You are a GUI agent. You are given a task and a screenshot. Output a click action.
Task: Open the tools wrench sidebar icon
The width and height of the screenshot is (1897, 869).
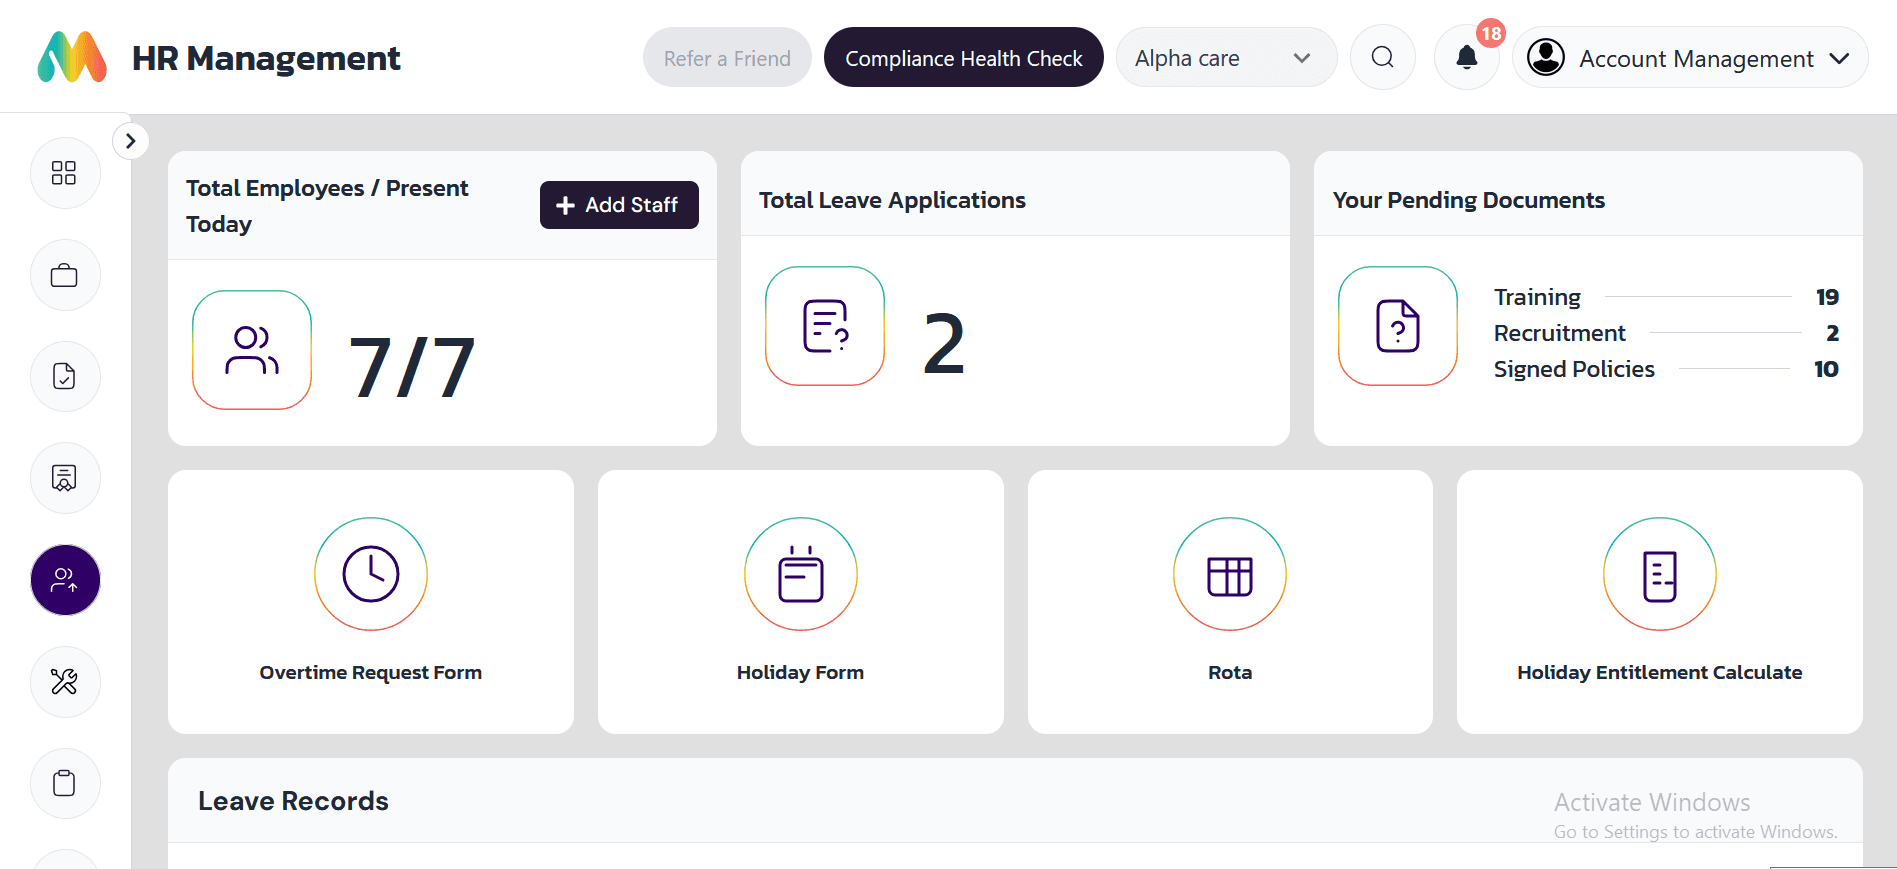[x=64, y=682]
